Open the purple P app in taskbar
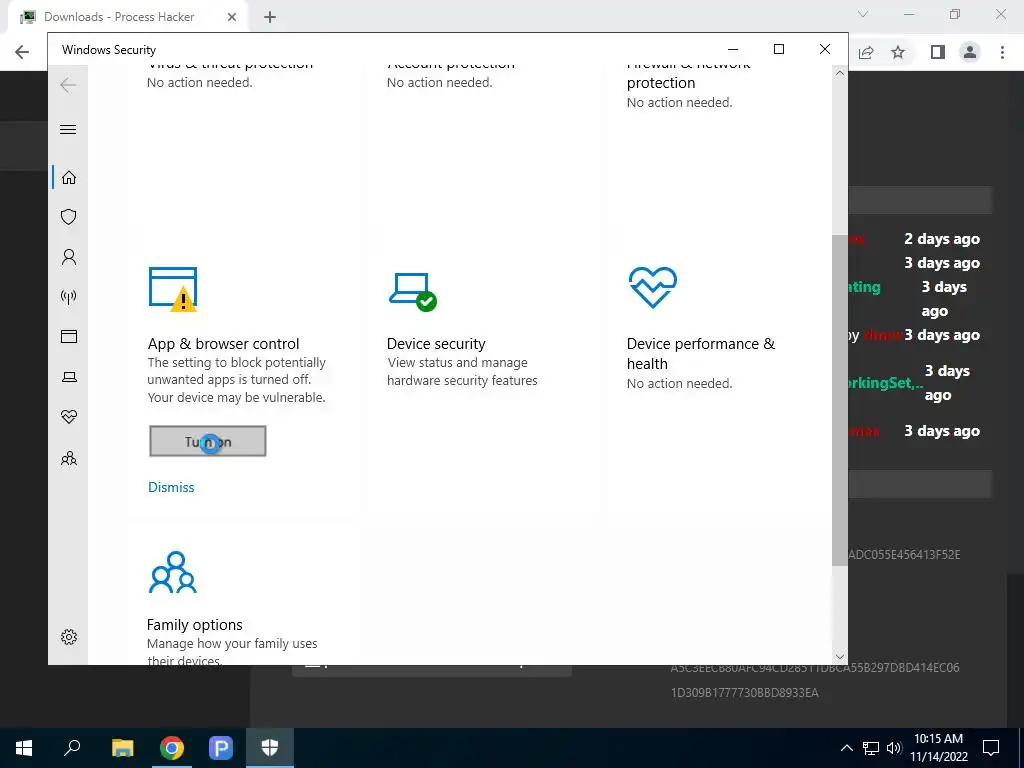The image size is (1024, 768). point(221,748)
